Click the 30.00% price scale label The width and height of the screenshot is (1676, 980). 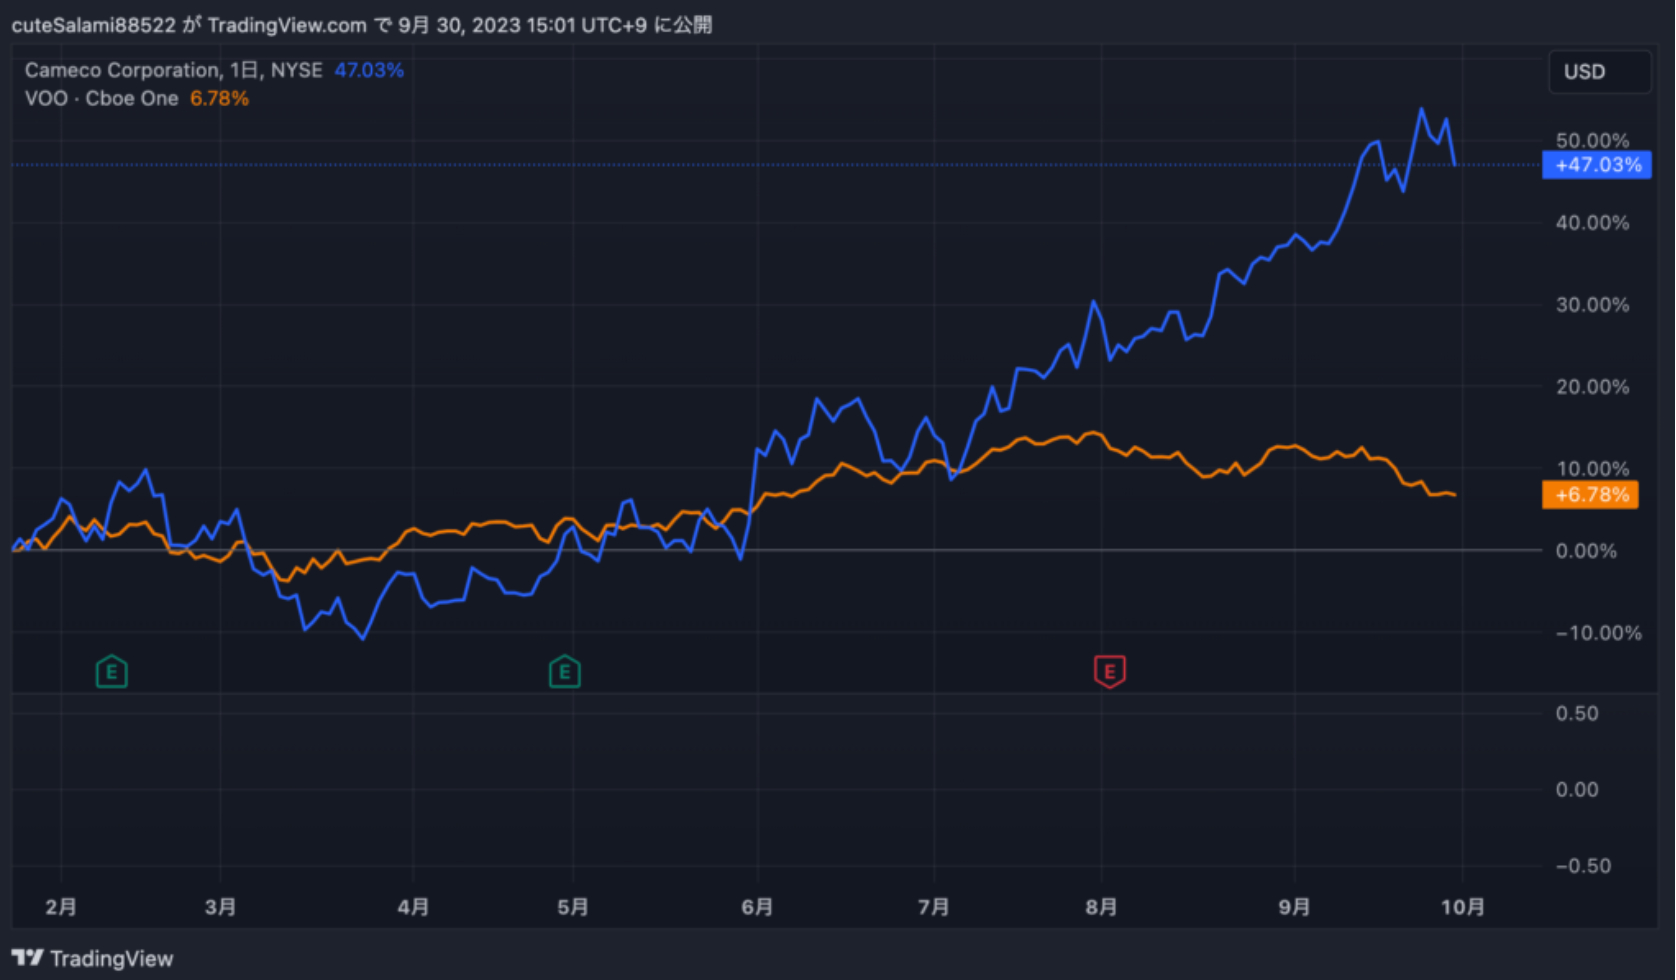pyautogui.click(x=1592, y=305)
